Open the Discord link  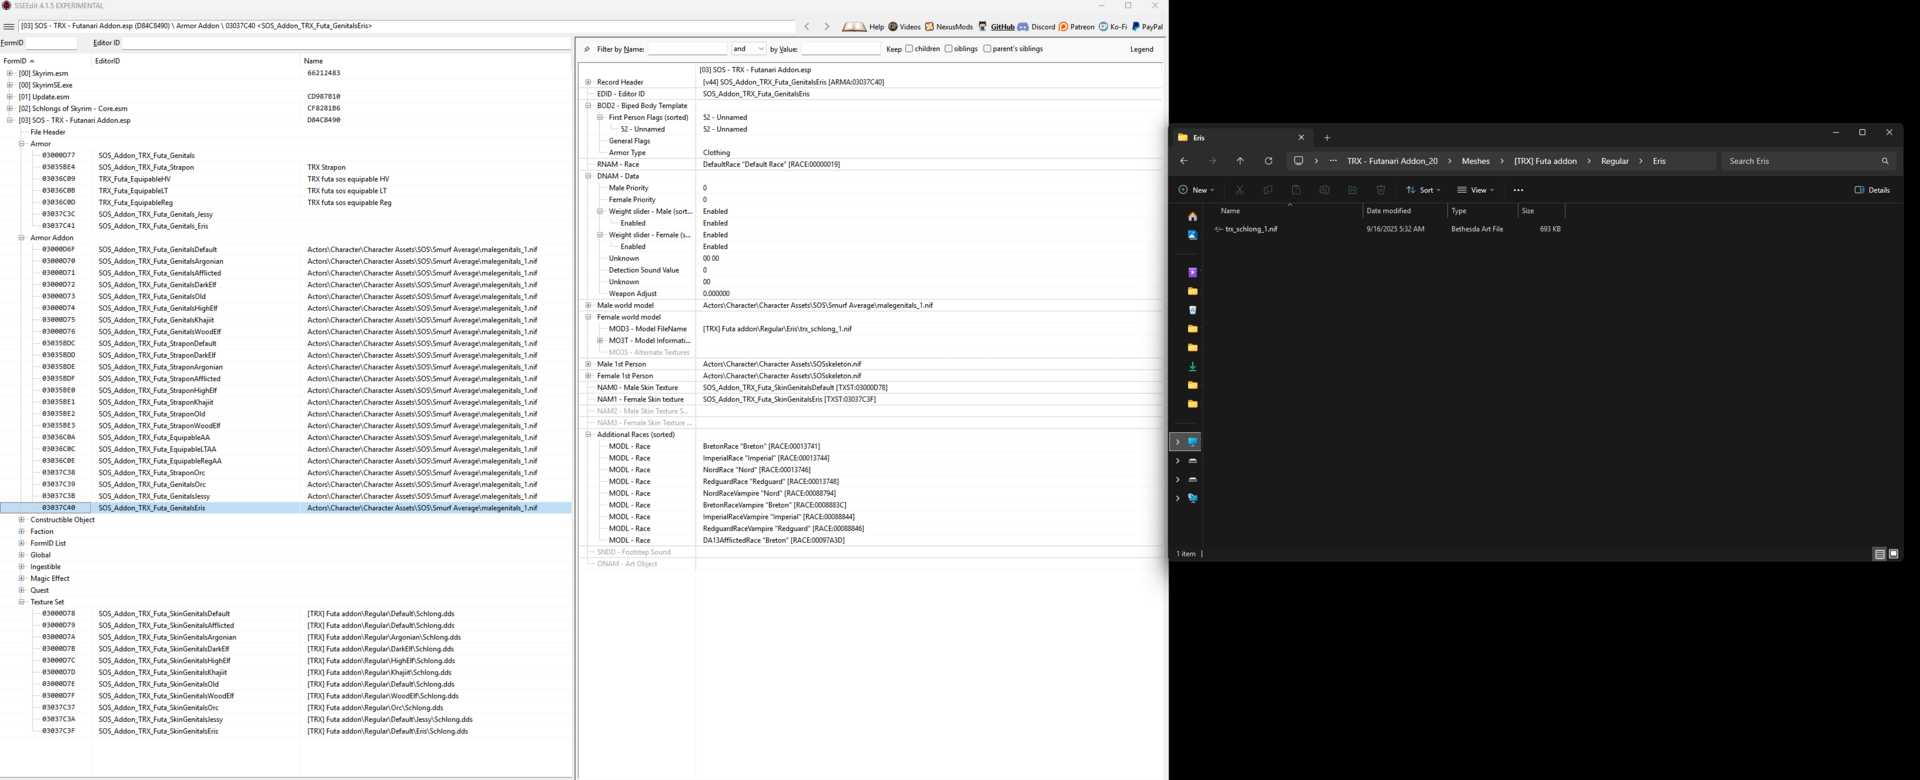(1036, 27)
